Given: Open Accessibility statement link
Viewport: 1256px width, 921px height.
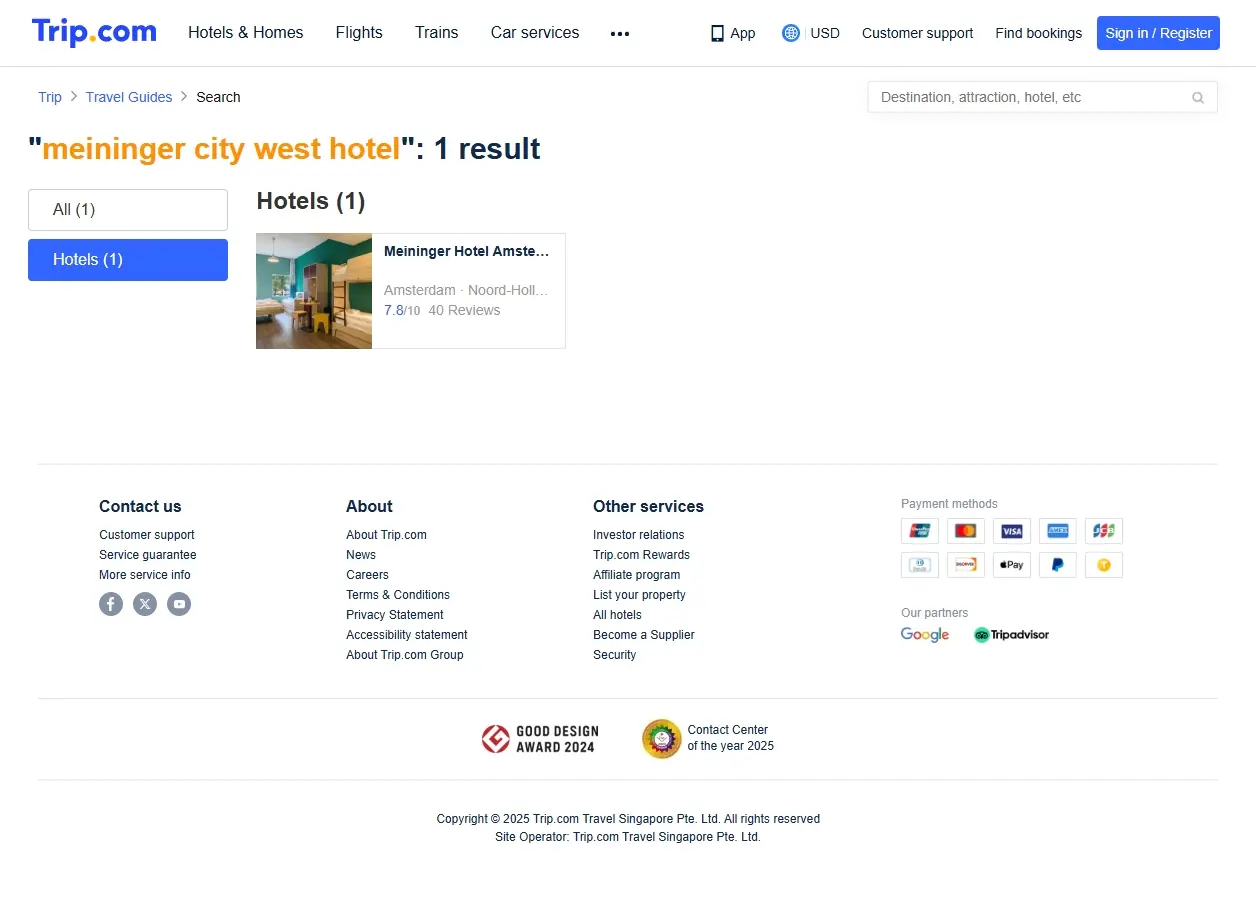Looking at the screenshot, I should pos(407,635).
